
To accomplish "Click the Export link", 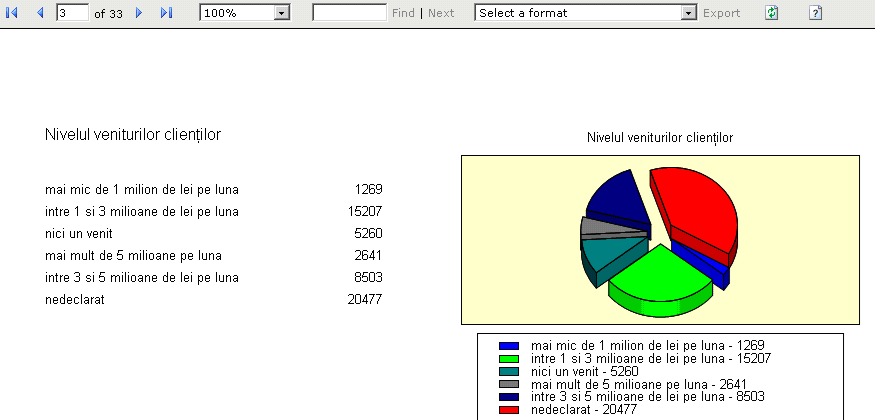I will [722, 13].
